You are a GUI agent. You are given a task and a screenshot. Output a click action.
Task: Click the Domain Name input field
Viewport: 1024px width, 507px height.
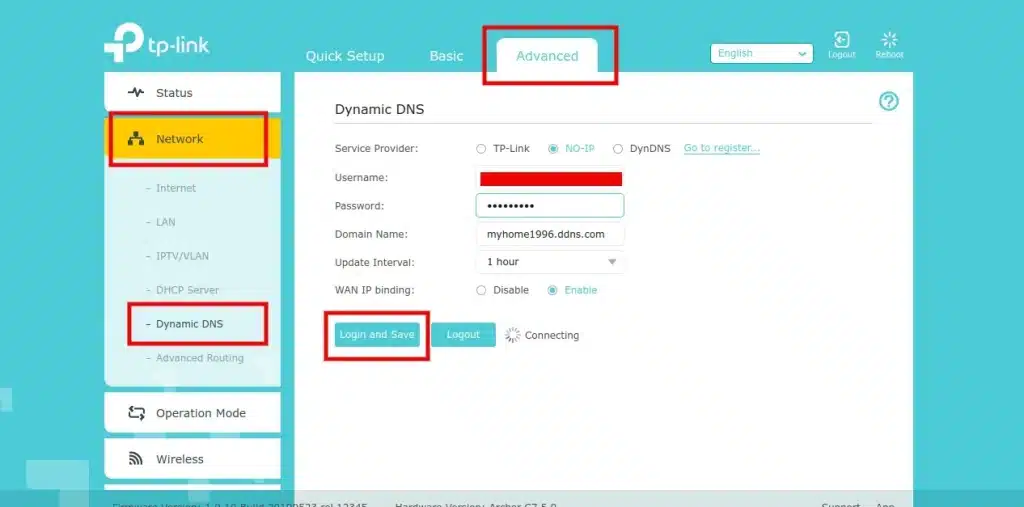point(550,234)
